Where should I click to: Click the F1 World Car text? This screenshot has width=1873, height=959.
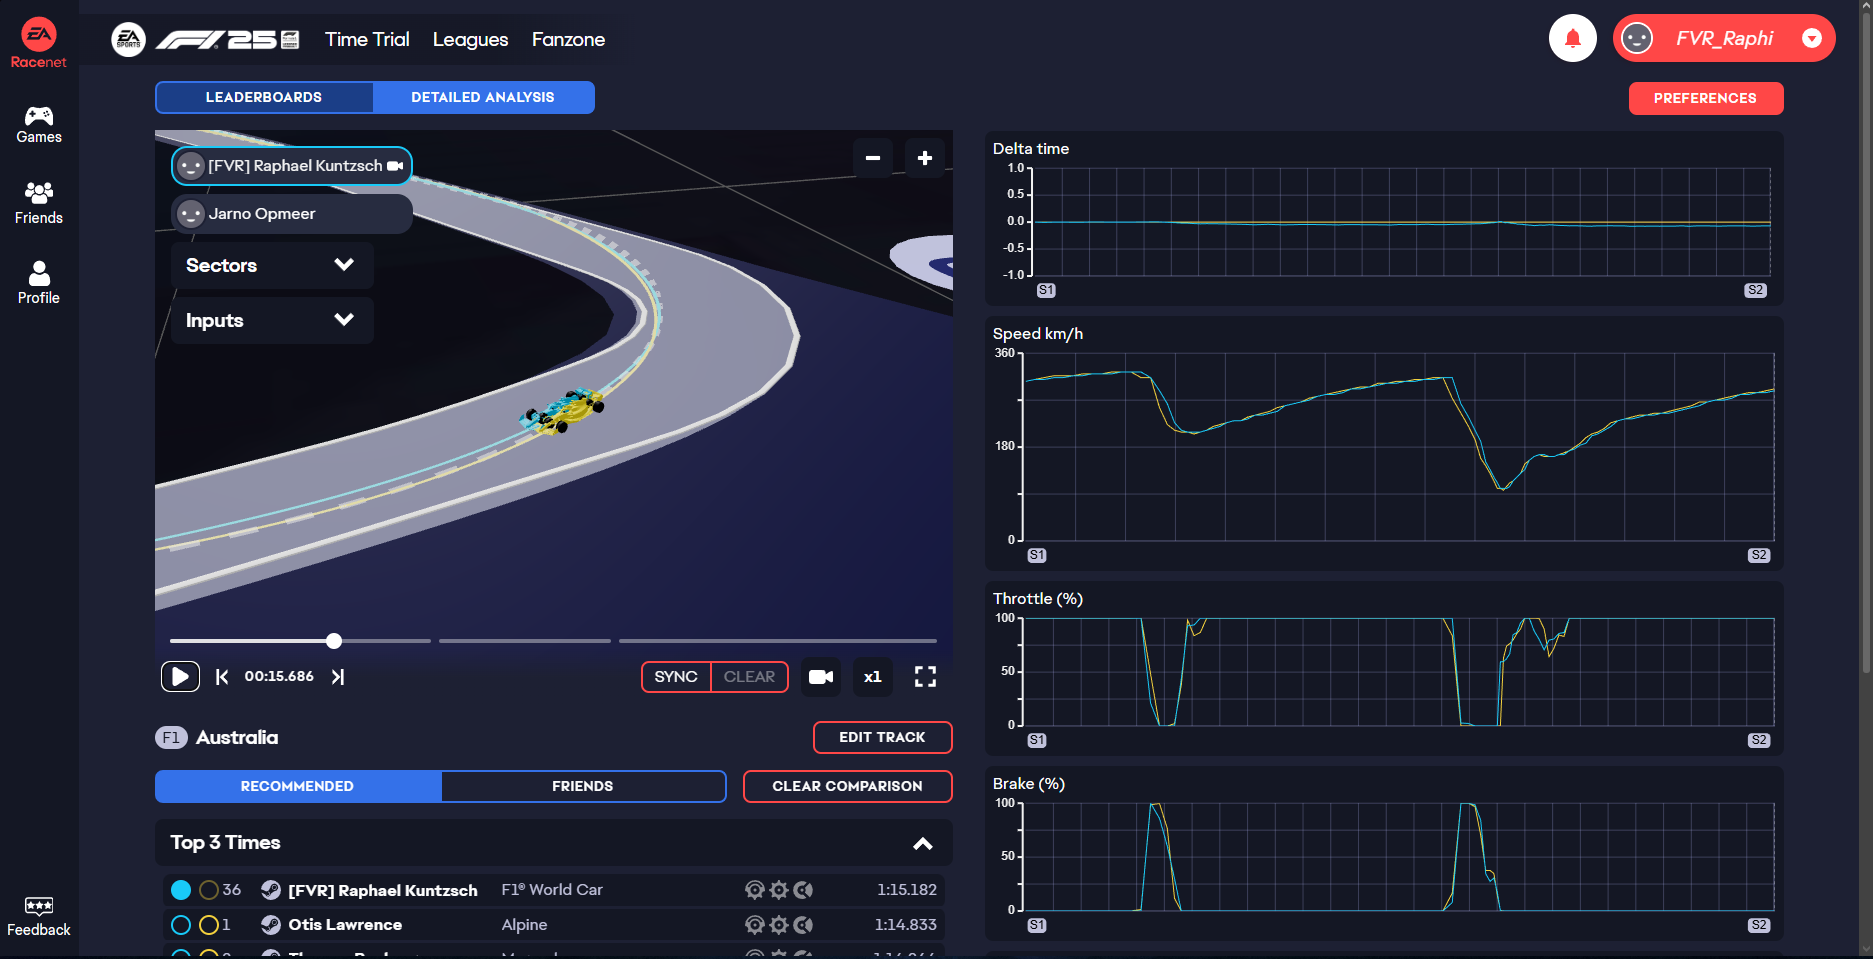click(x=552, y=890)
